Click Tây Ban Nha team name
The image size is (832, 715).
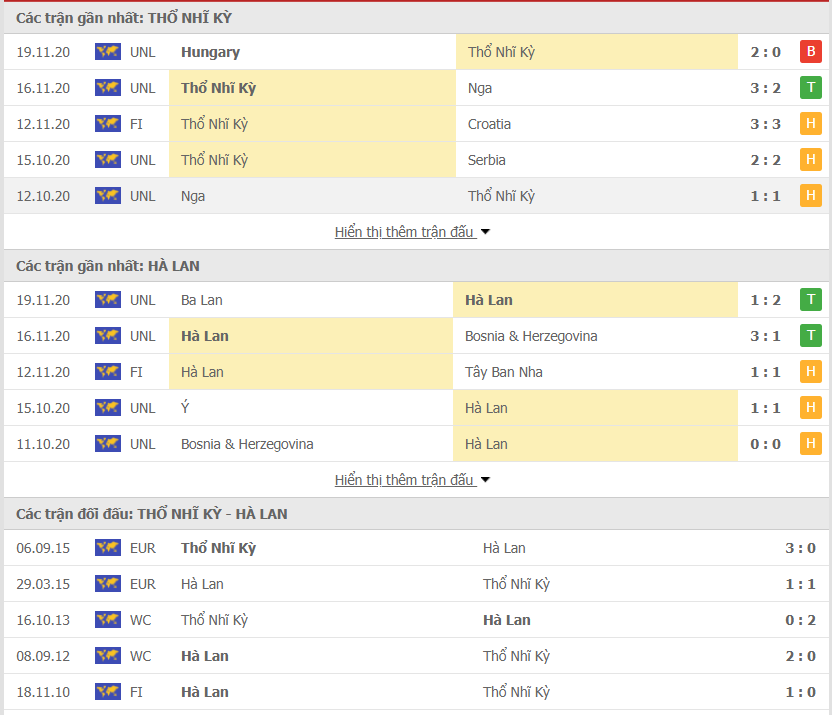pyautogui.click(x=502, y=372)
